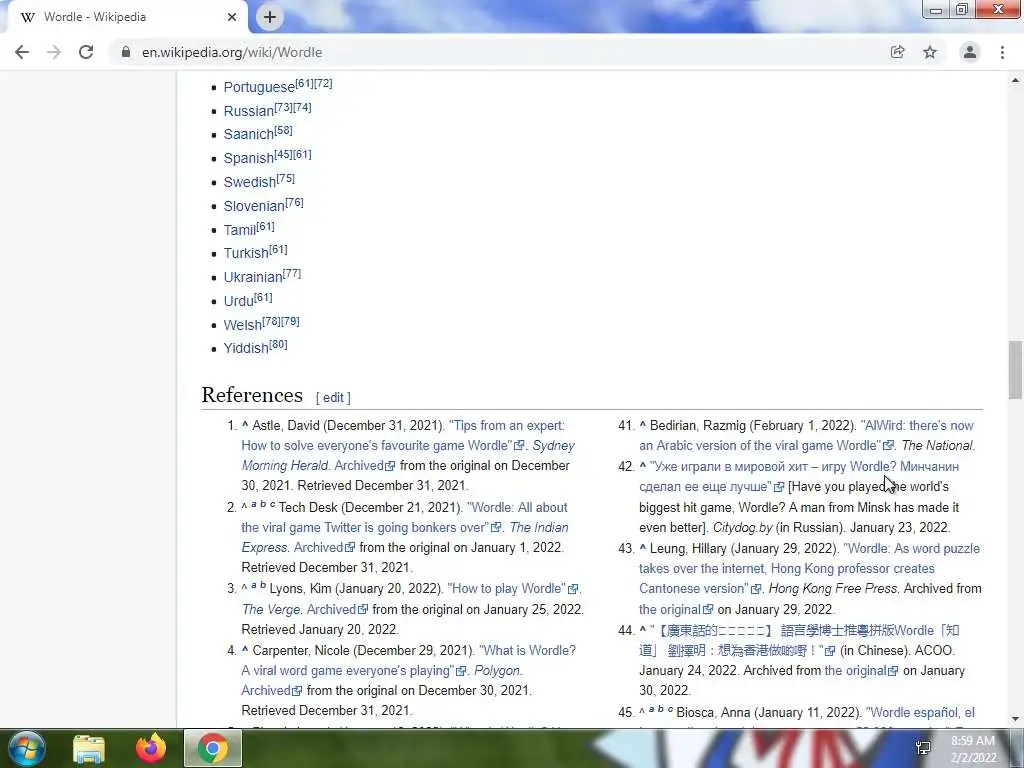Viewport: 1024px width, 768px height.
Task: Click citation [77] next to Ukrainian
Action: pos(292,273)
